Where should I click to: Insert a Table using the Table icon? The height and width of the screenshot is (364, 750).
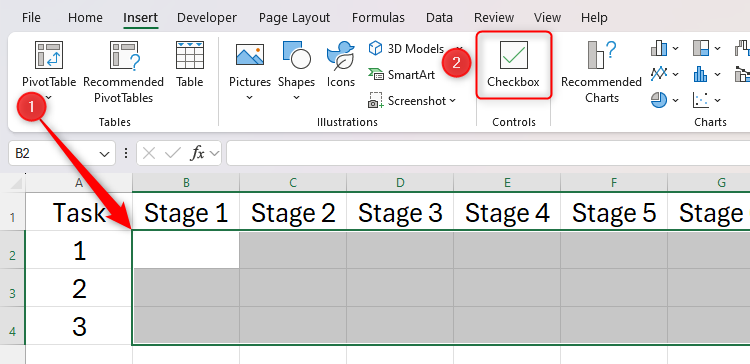[x=189, y=55]
